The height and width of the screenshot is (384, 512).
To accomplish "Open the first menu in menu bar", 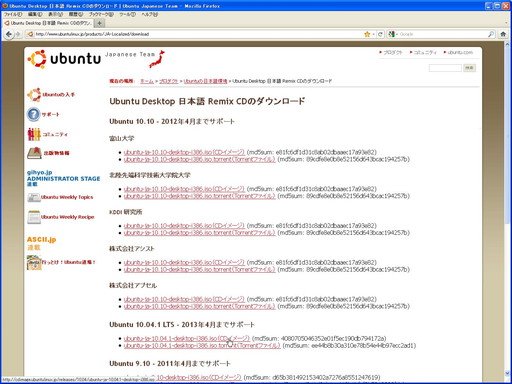I will [13, 14].
